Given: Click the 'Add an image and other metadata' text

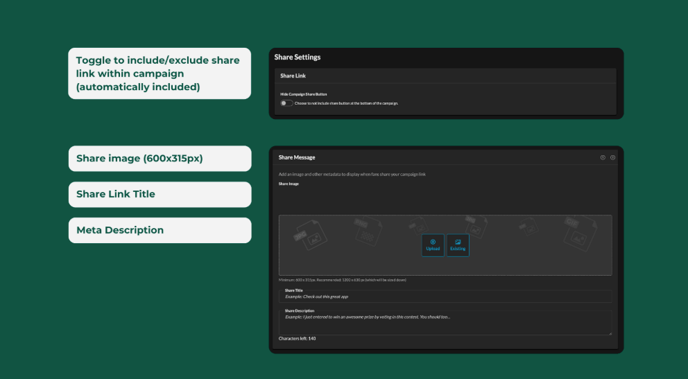Looking at the screenshot, I should [x=352, y=174].
